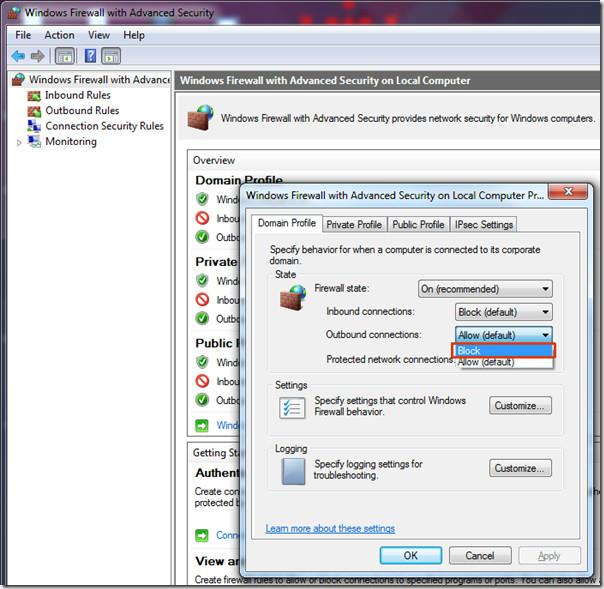Open Learn more about these settings link
The width and height of the screenshot is (604, 589).
pos(330,529)
